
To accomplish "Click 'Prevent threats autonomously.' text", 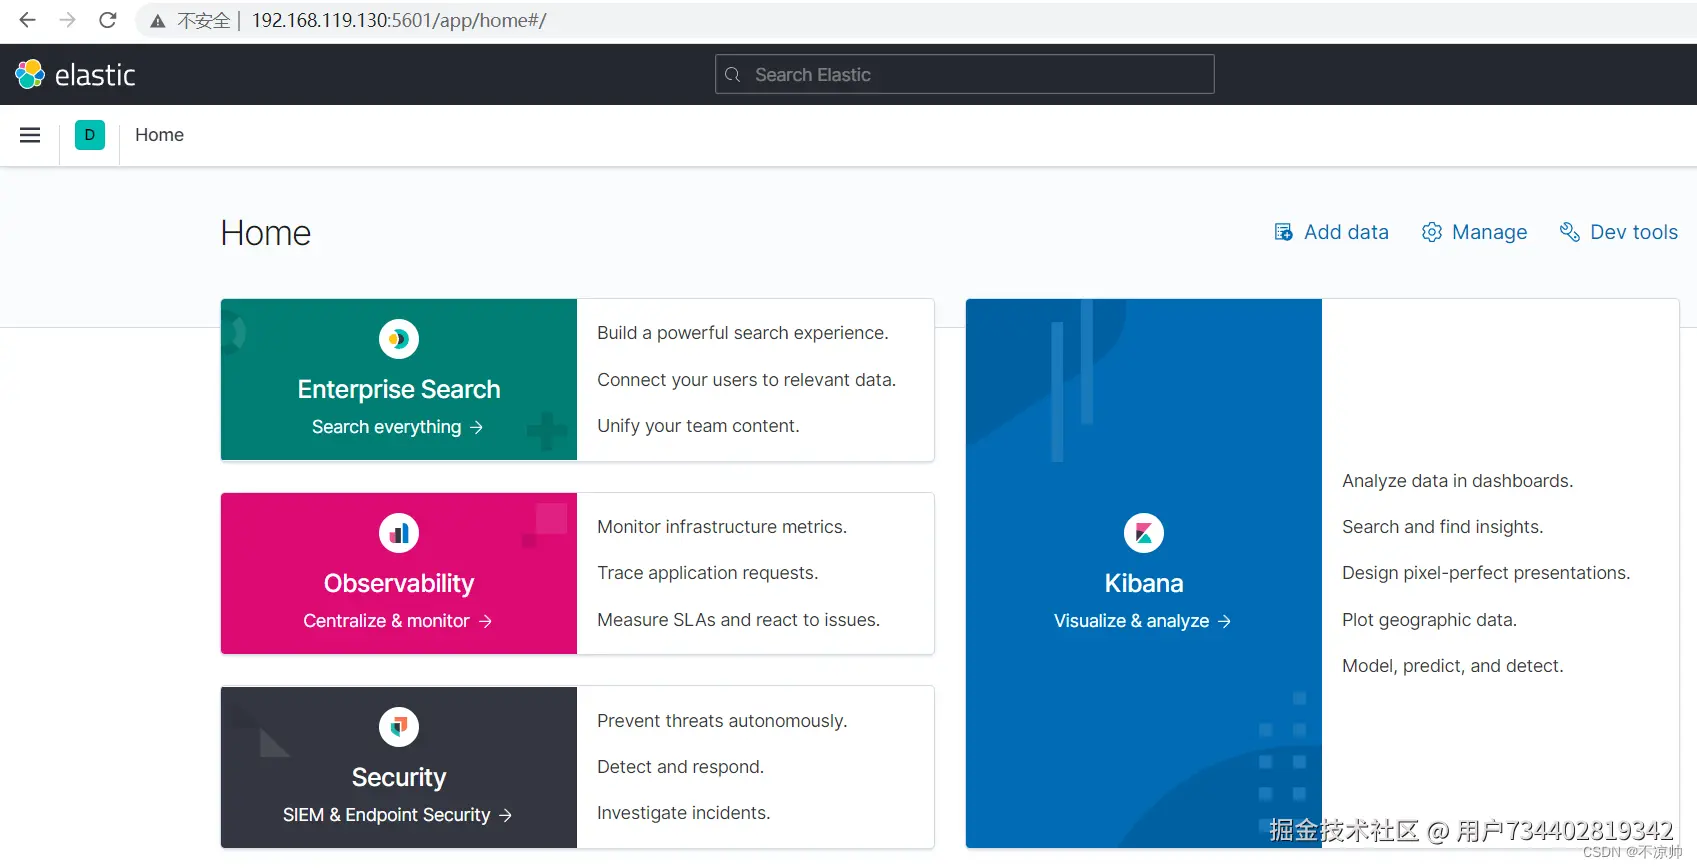I will [x=722, y=721].
